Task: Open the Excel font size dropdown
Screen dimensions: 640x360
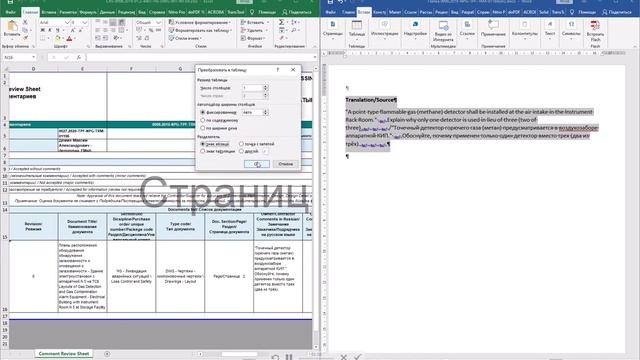Action: pos(84,22)
